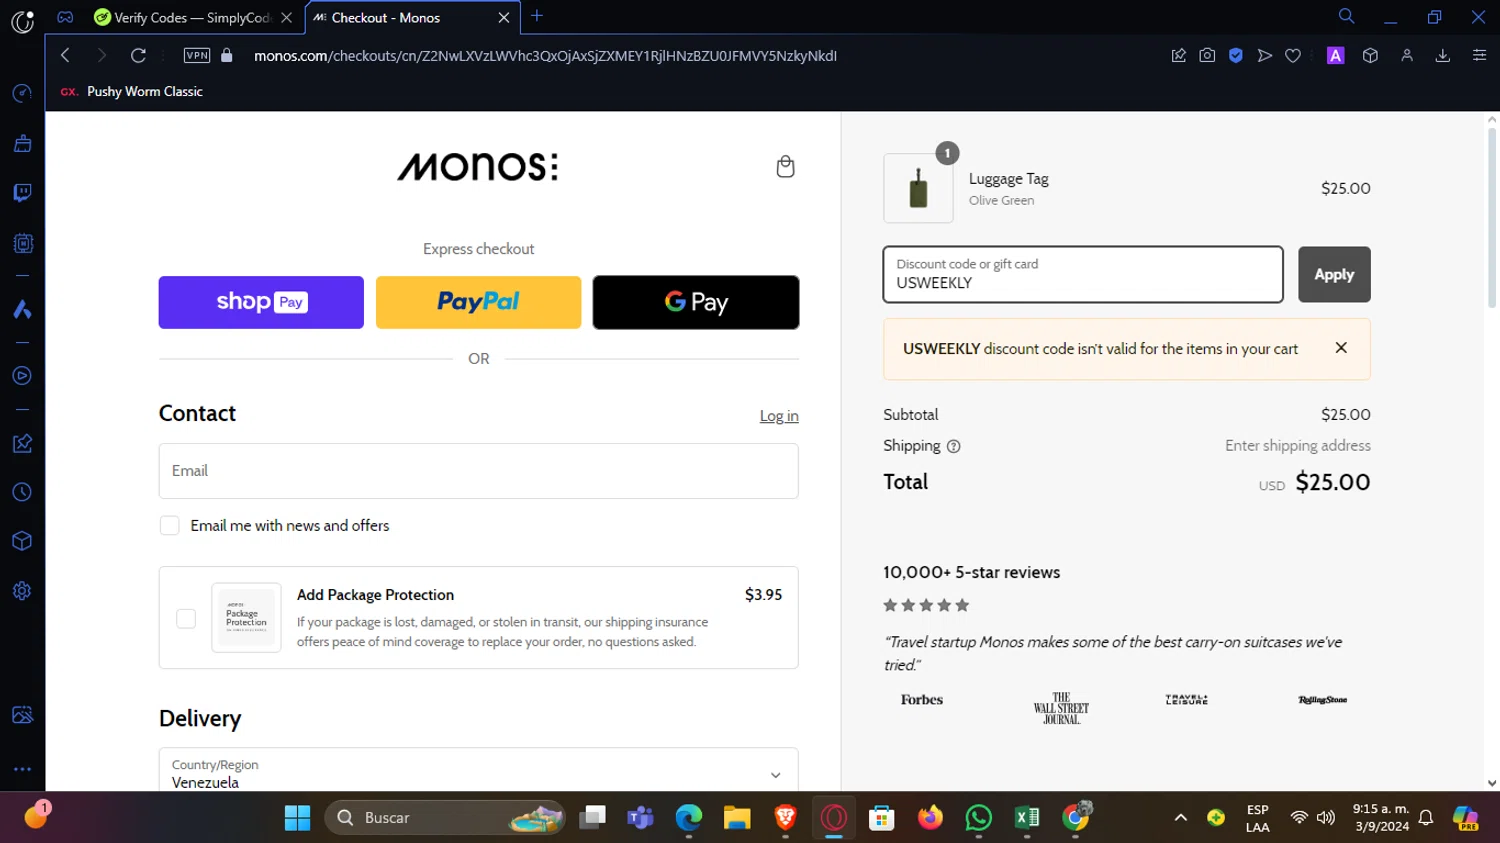
Task: Open the Windows Start menu
Action: pos(297,818)
